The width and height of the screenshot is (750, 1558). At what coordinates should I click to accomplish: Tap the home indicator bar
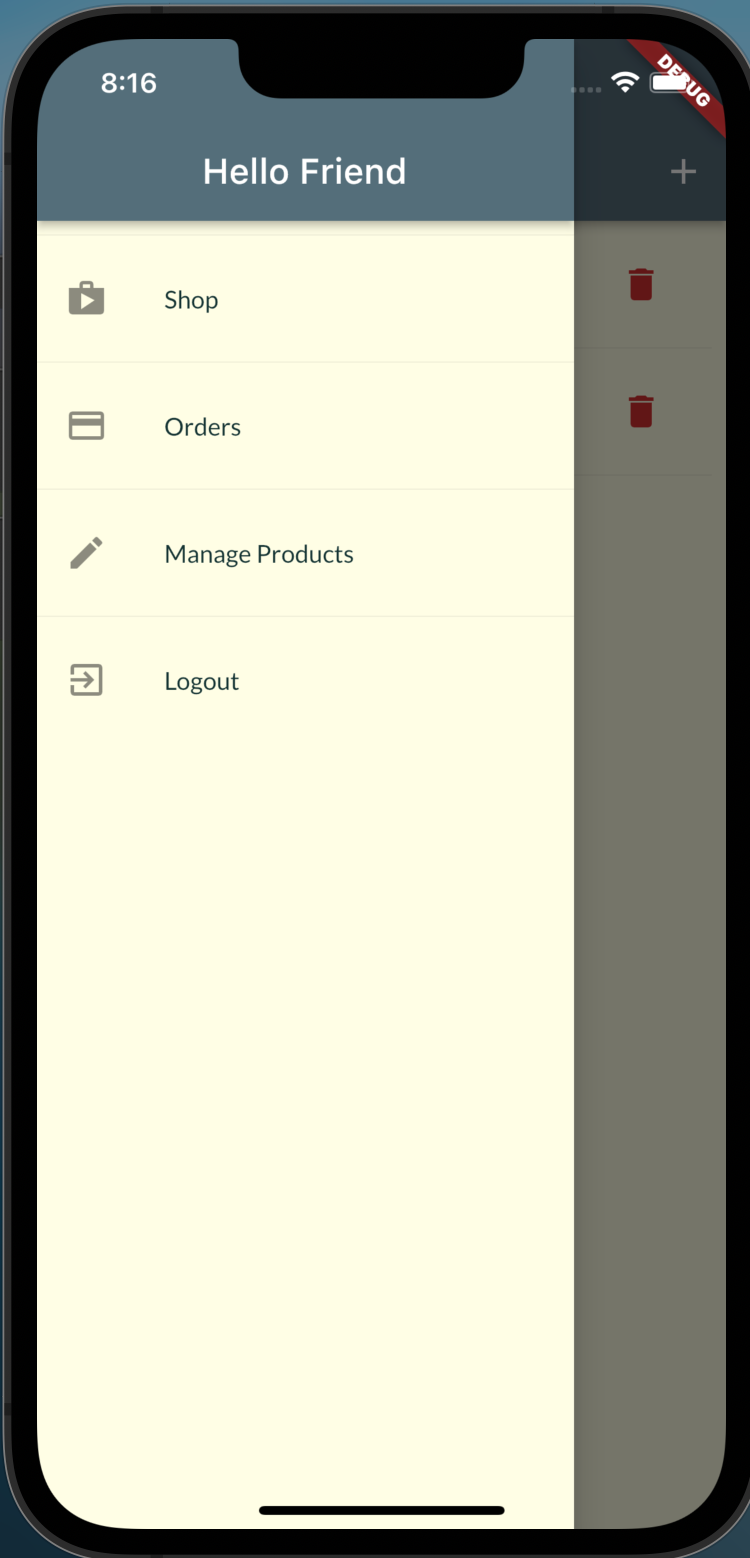point(382,1510)
